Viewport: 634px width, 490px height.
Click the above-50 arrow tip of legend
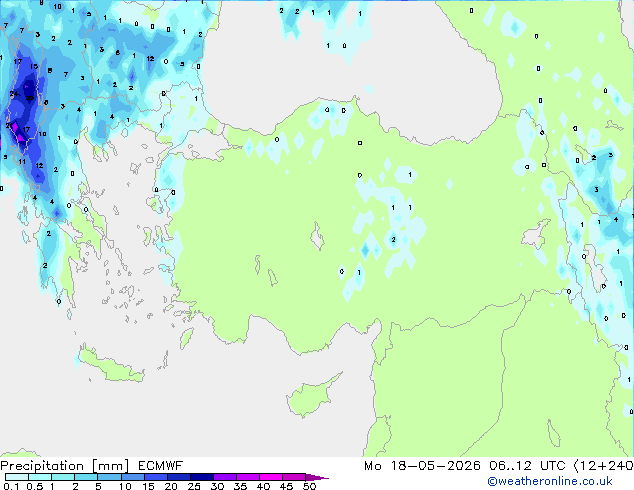[317, 477]
